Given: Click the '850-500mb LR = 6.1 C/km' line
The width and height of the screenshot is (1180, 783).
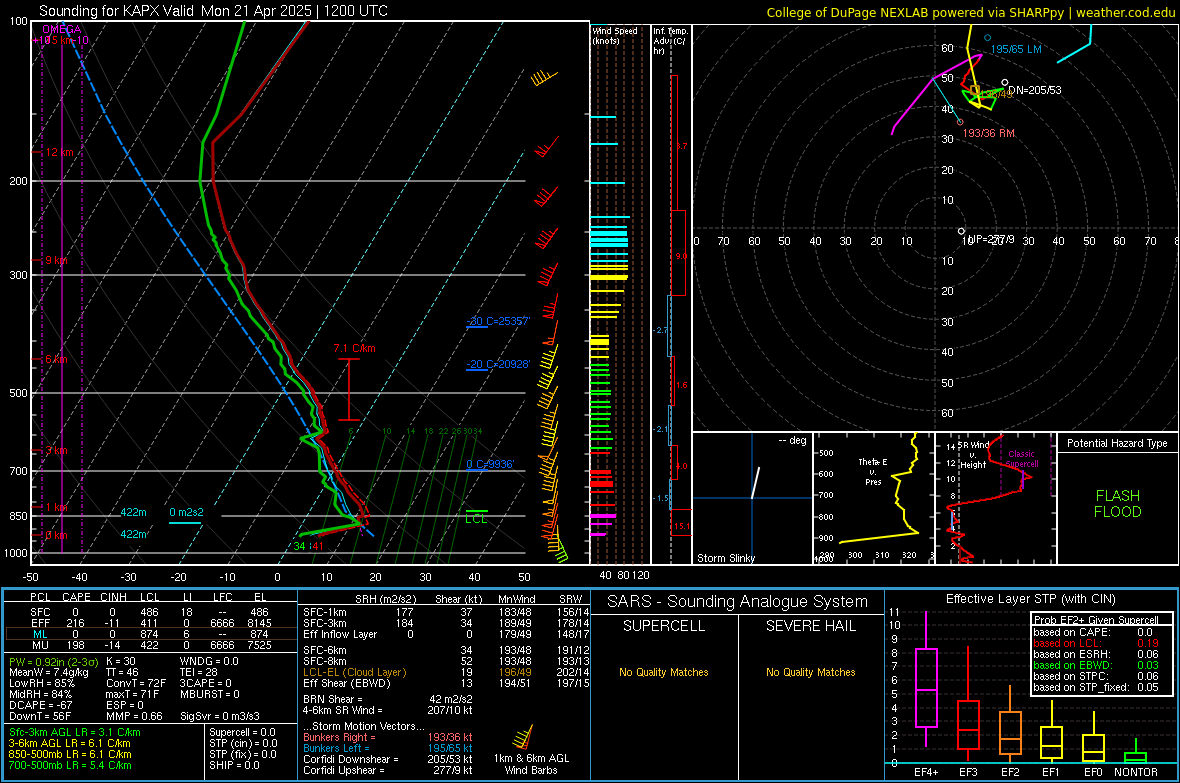Looking at the screenshot, I should (70, 754).
